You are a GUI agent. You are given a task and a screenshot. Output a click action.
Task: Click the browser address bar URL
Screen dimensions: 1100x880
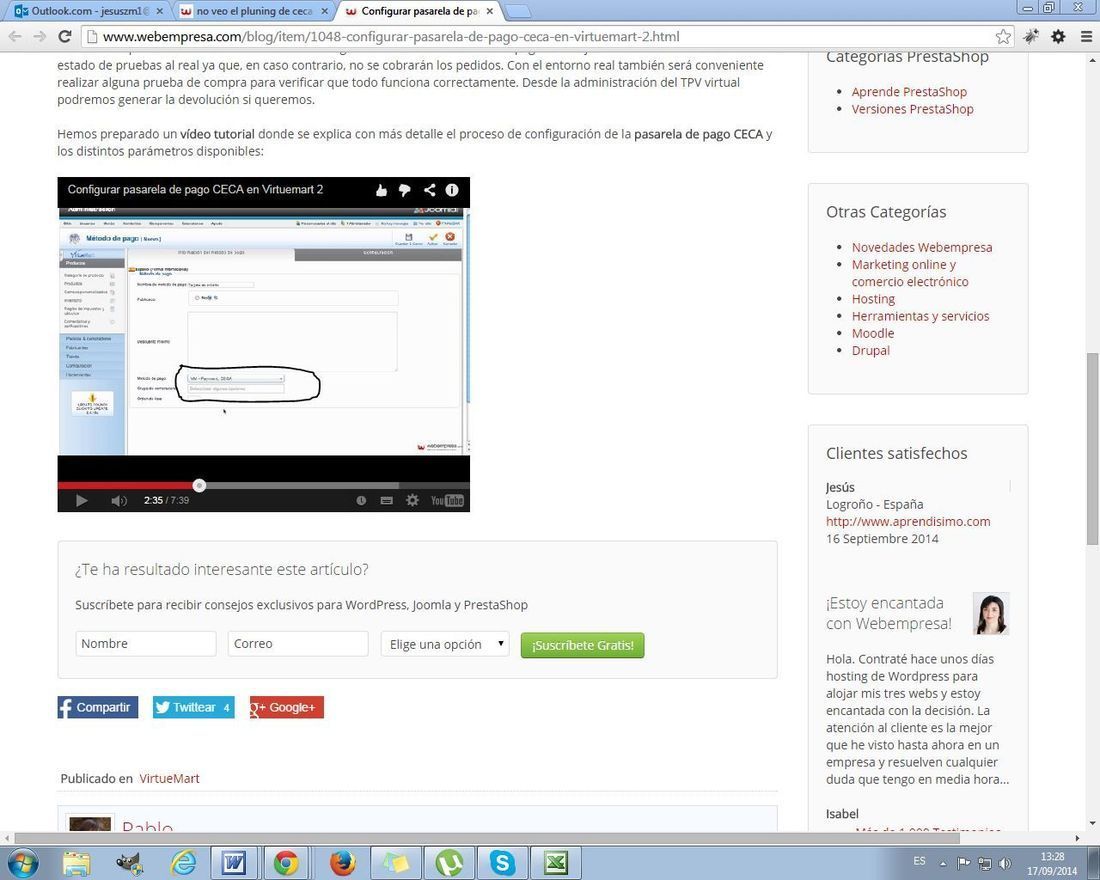[391, 36]
